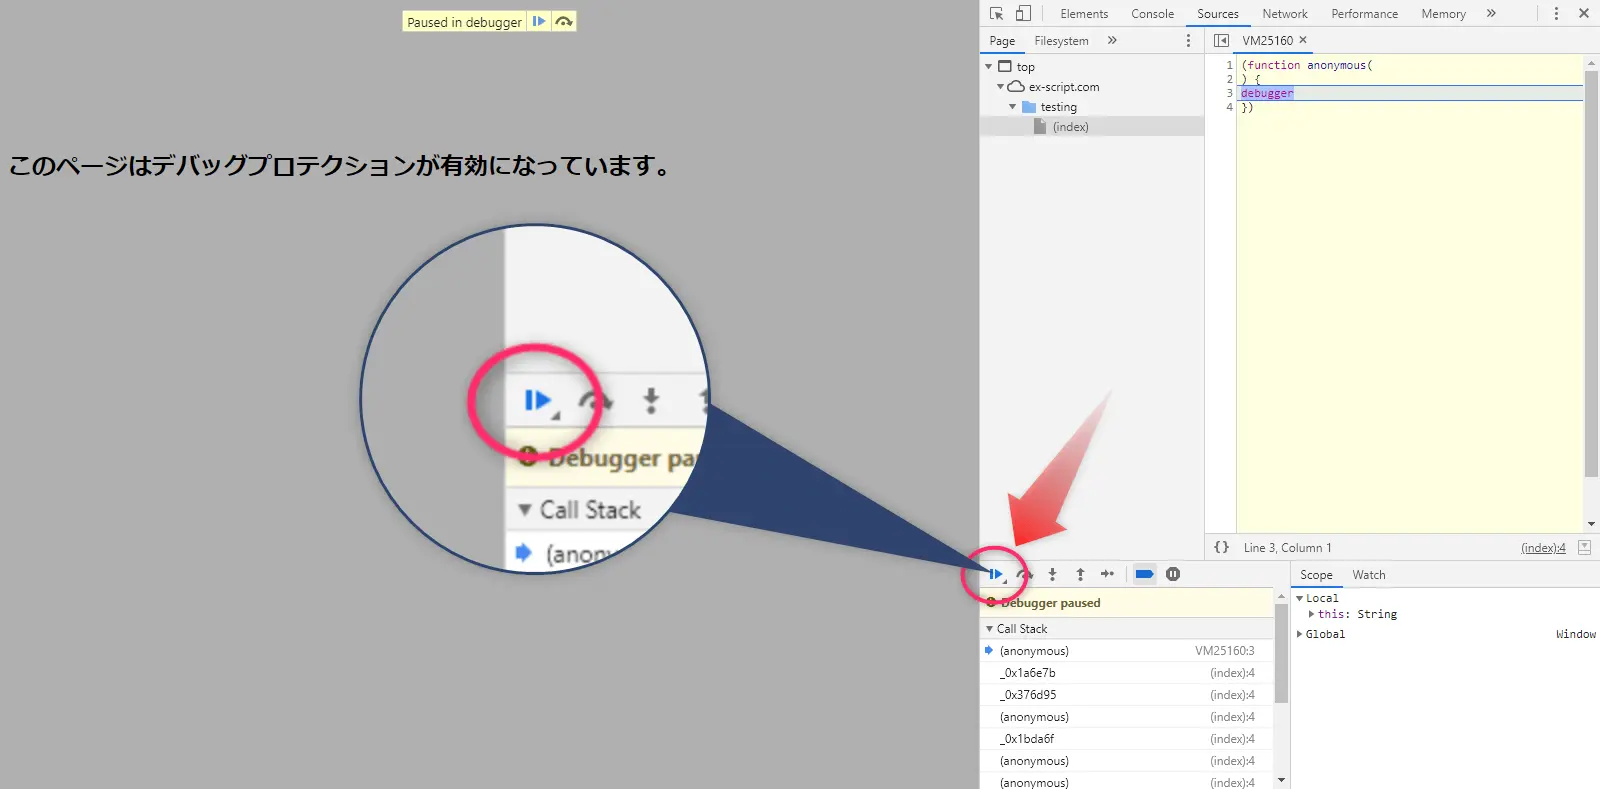
Task: Toggle device toolbar icon
Action: [1023, 13]
